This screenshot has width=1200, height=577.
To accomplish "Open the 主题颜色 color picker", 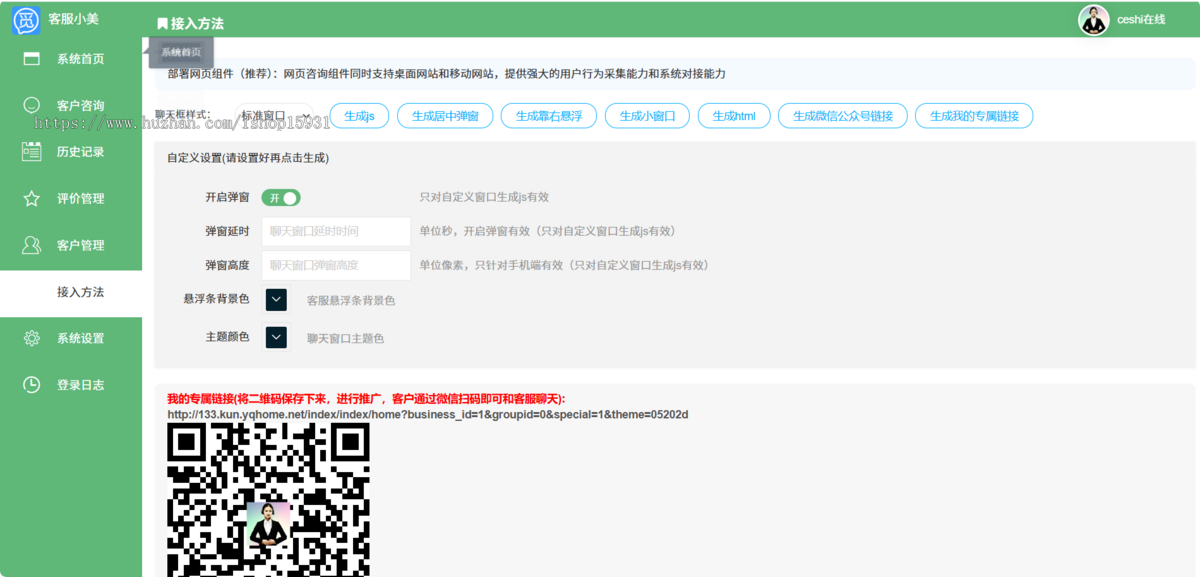I will tap(276, 338).
